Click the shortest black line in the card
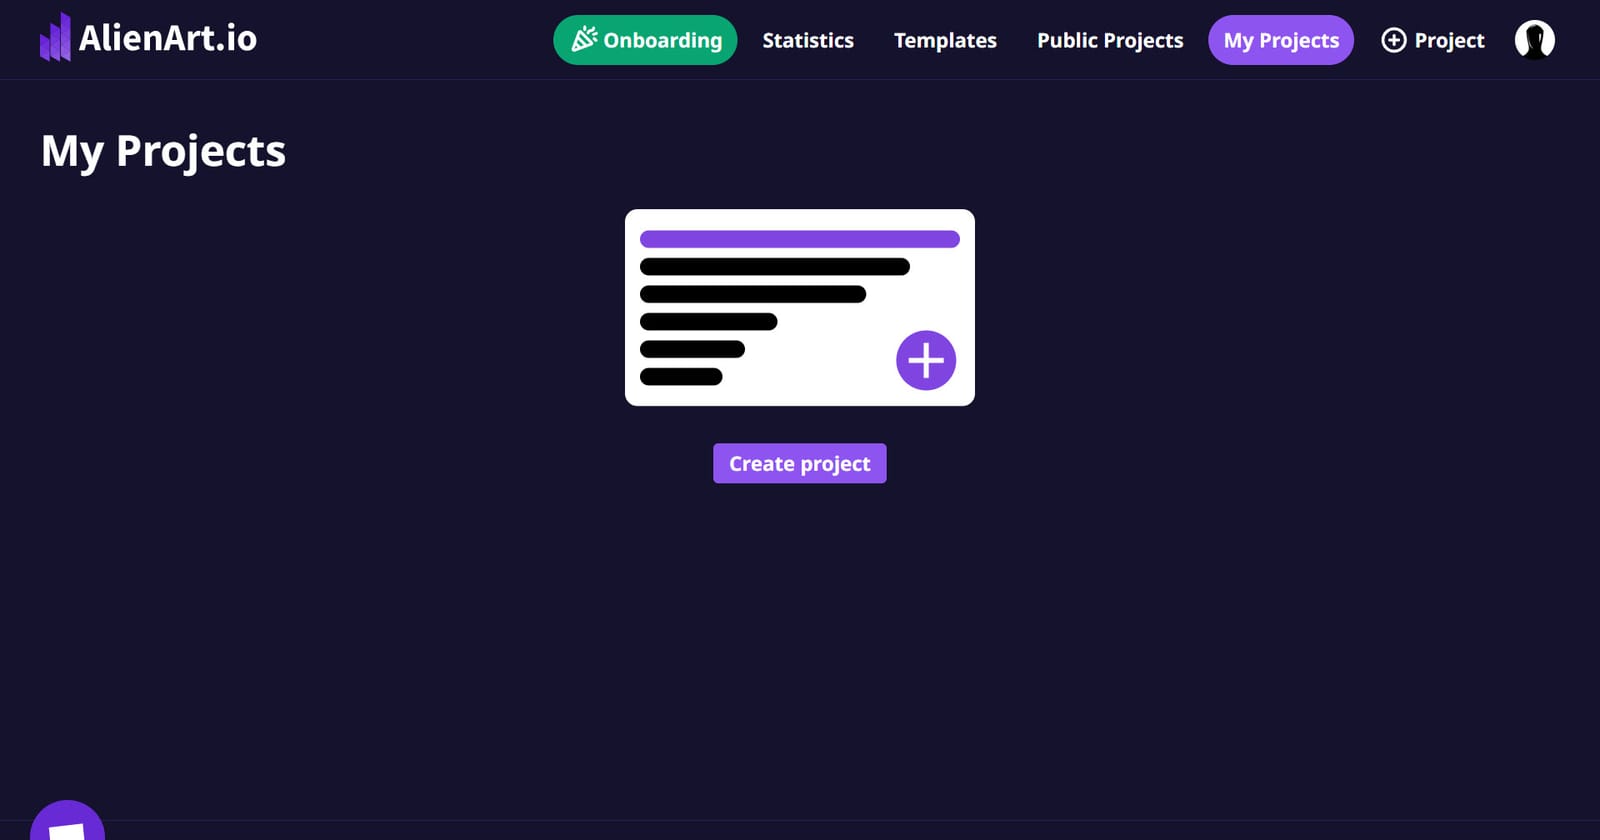This screenshot has width=1600, height=840. pyautogui.click(x=681, y=377)
